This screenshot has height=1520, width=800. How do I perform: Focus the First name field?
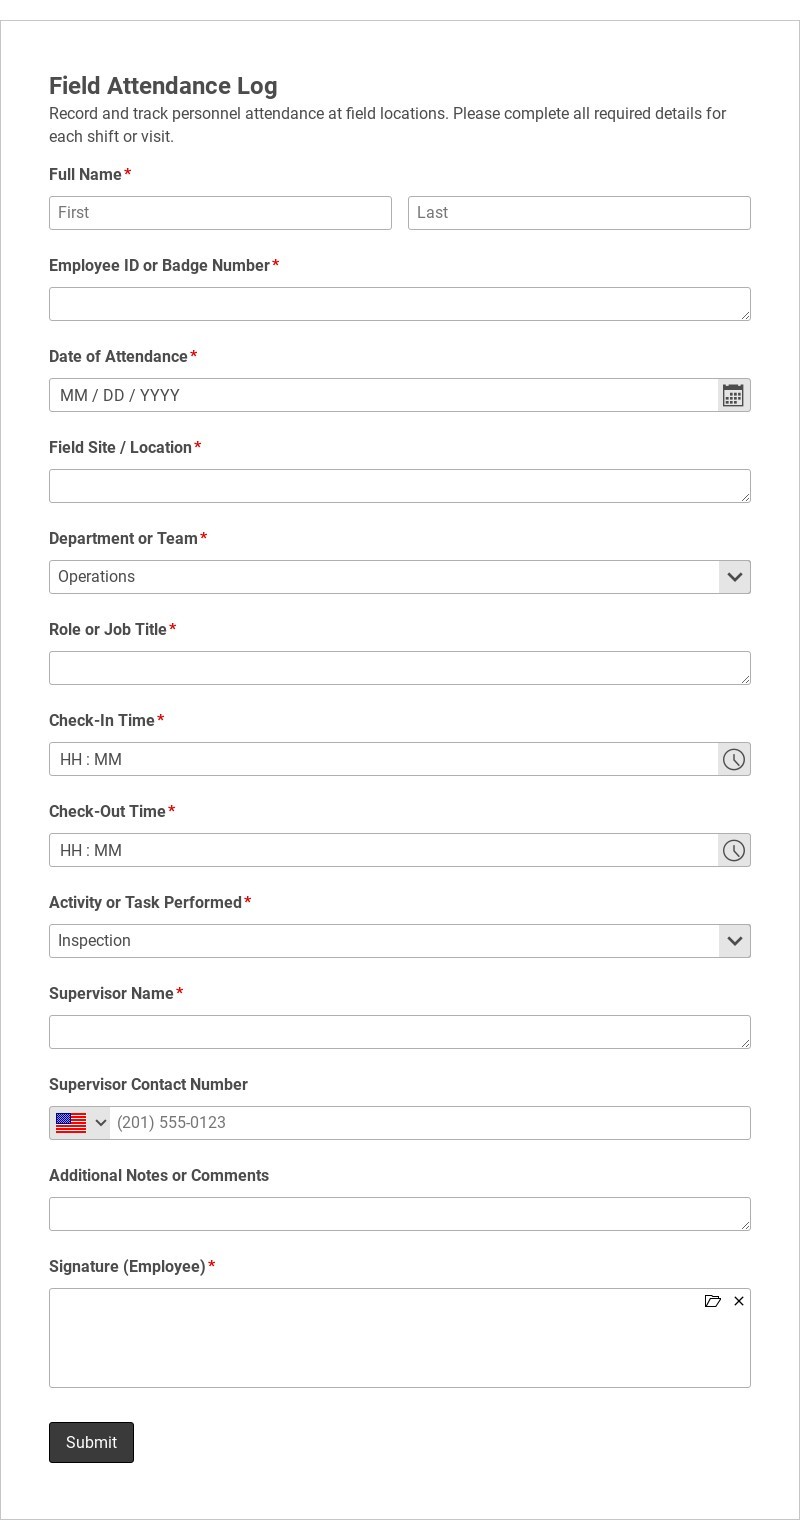coord(220,213)
